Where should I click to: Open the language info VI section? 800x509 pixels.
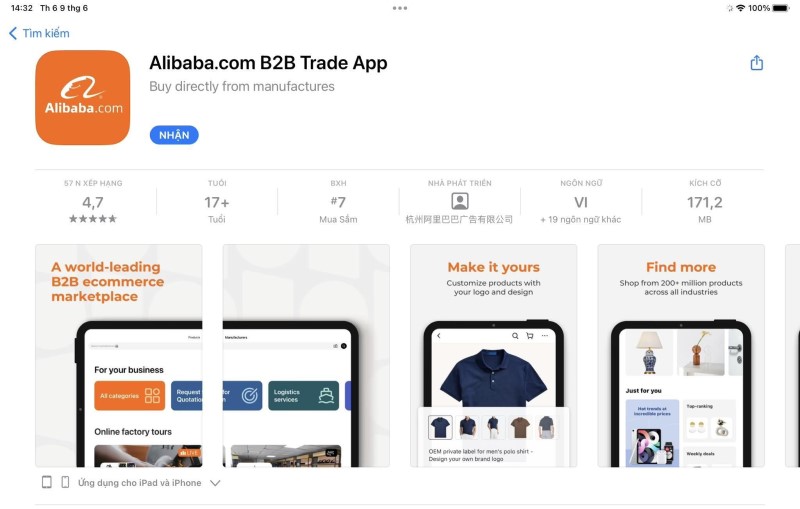(x=581, y=202)
